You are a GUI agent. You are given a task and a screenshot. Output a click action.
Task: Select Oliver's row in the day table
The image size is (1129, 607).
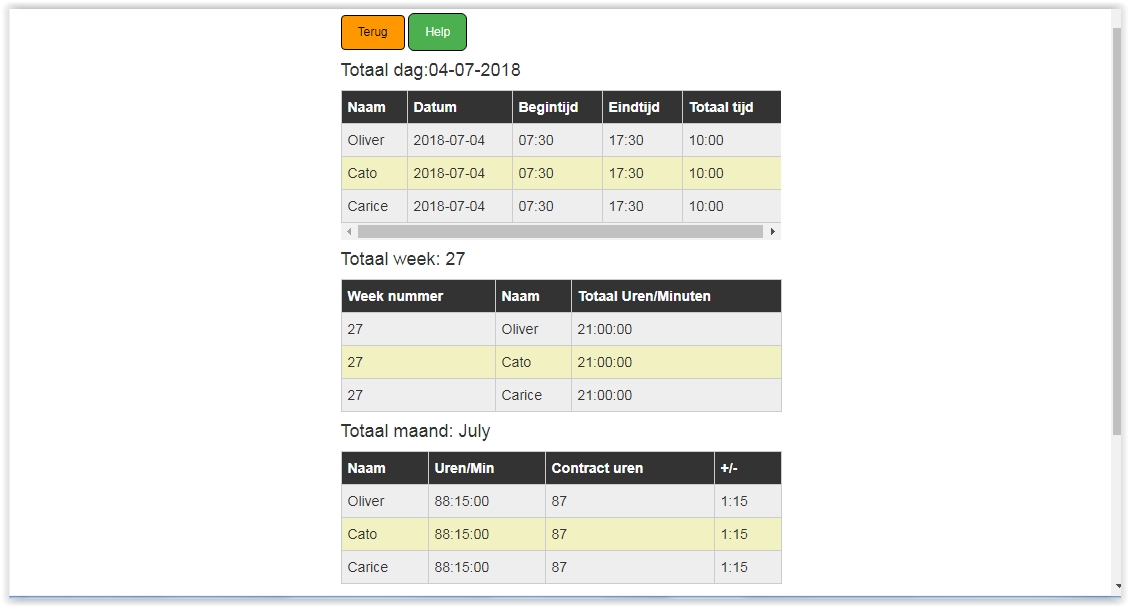point(366,140)
